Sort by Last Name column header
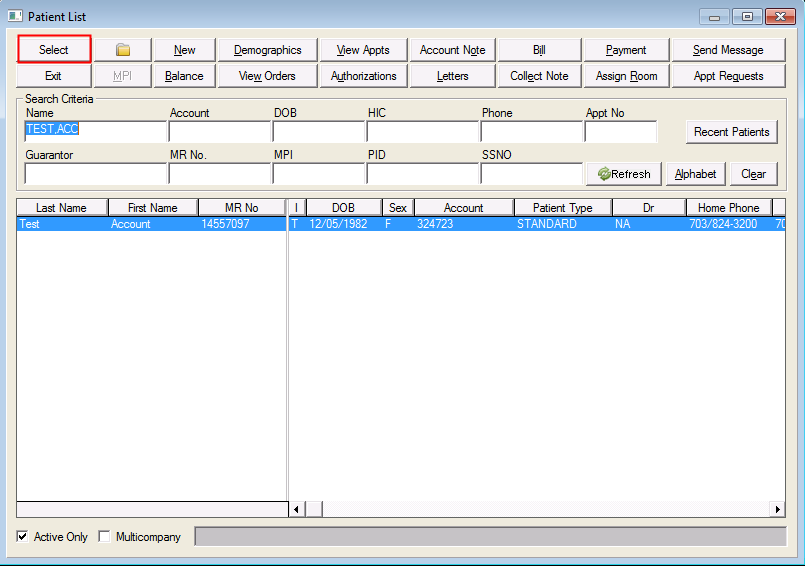Screen dimensions: 805x566 (61, 208)
